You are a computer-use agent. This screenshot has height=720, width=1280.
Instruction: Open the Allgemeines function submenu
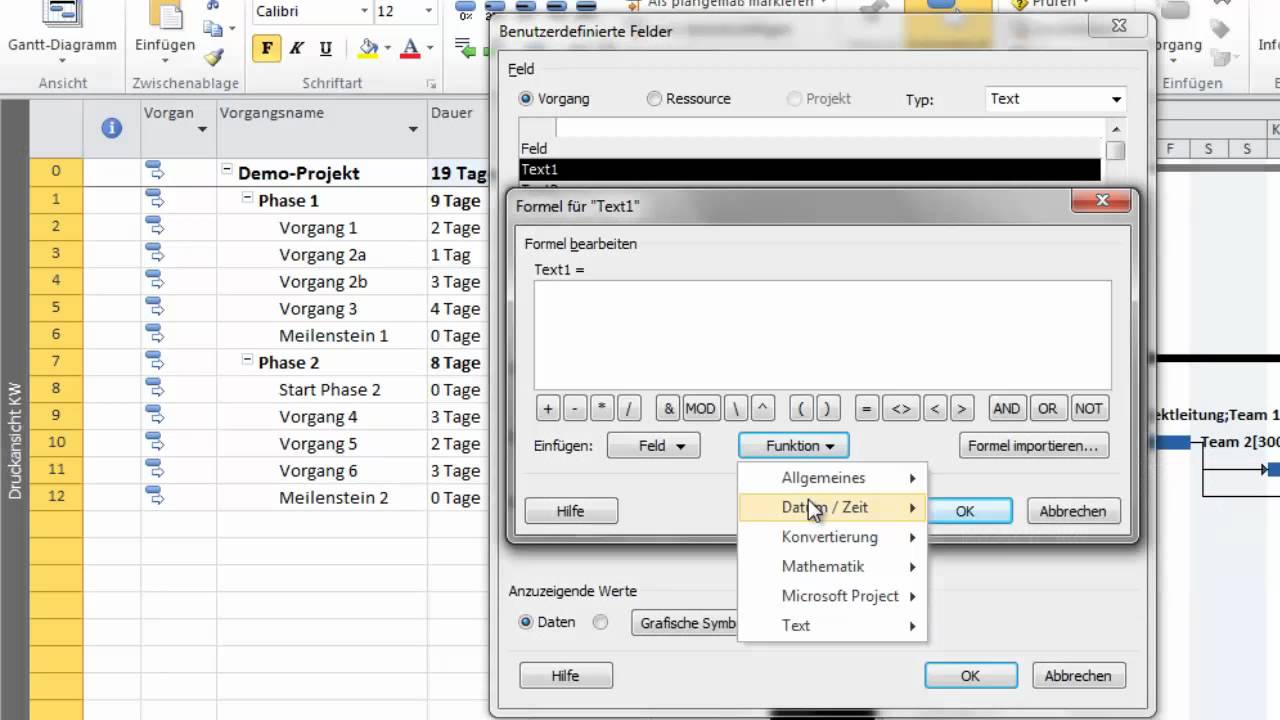(832, 478)
